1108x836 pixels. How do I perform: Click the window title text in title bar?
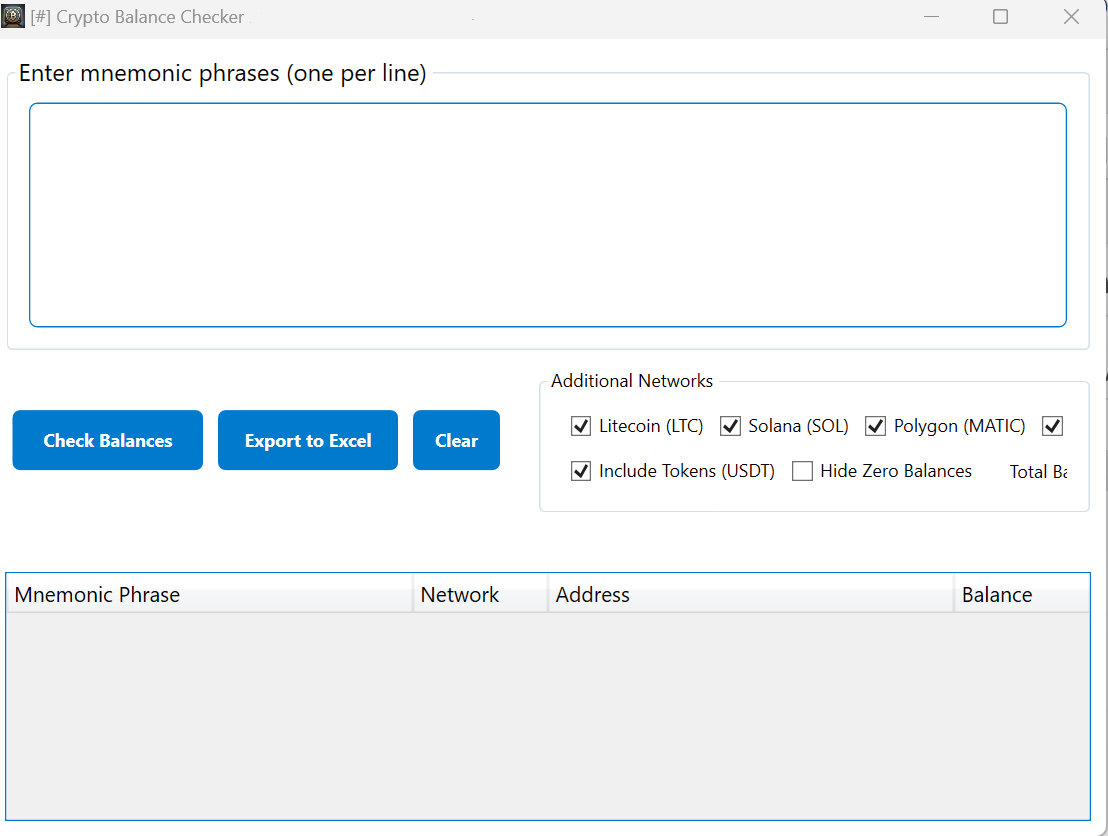pos(137,17)
